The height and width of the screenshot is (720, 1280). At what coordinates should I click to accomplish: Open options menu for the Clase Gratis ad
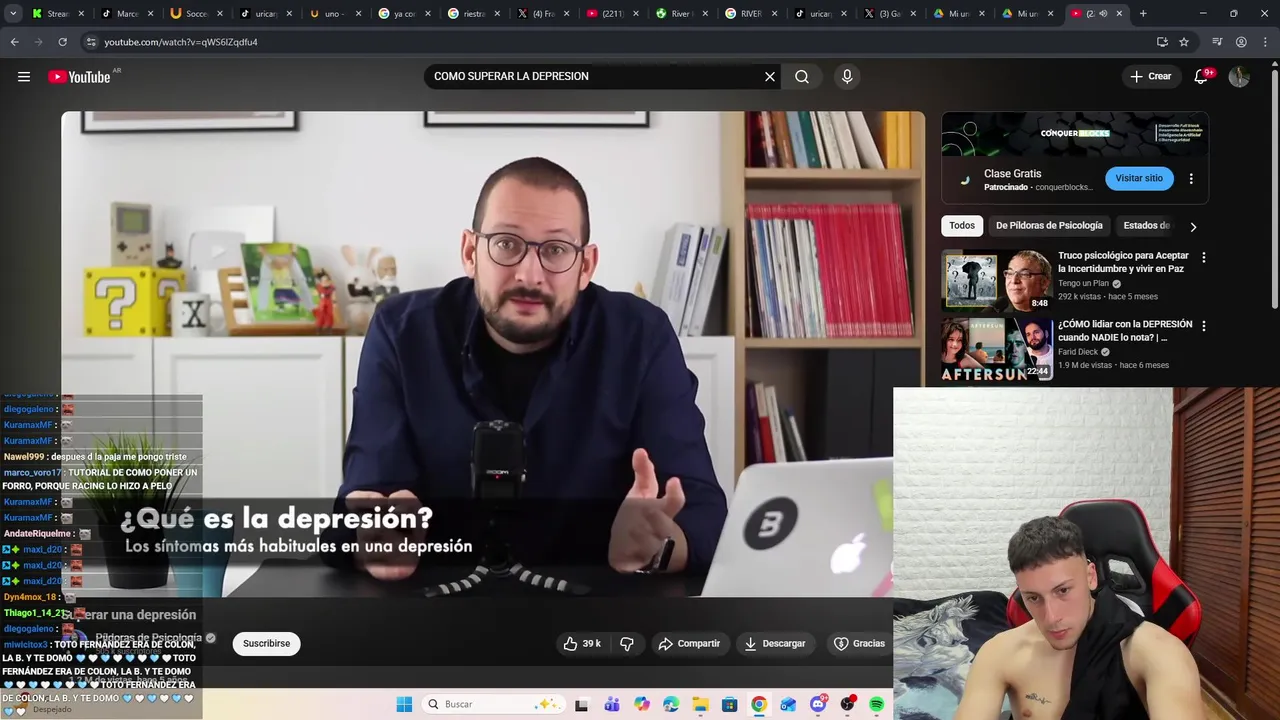[x=1191, y=179]
